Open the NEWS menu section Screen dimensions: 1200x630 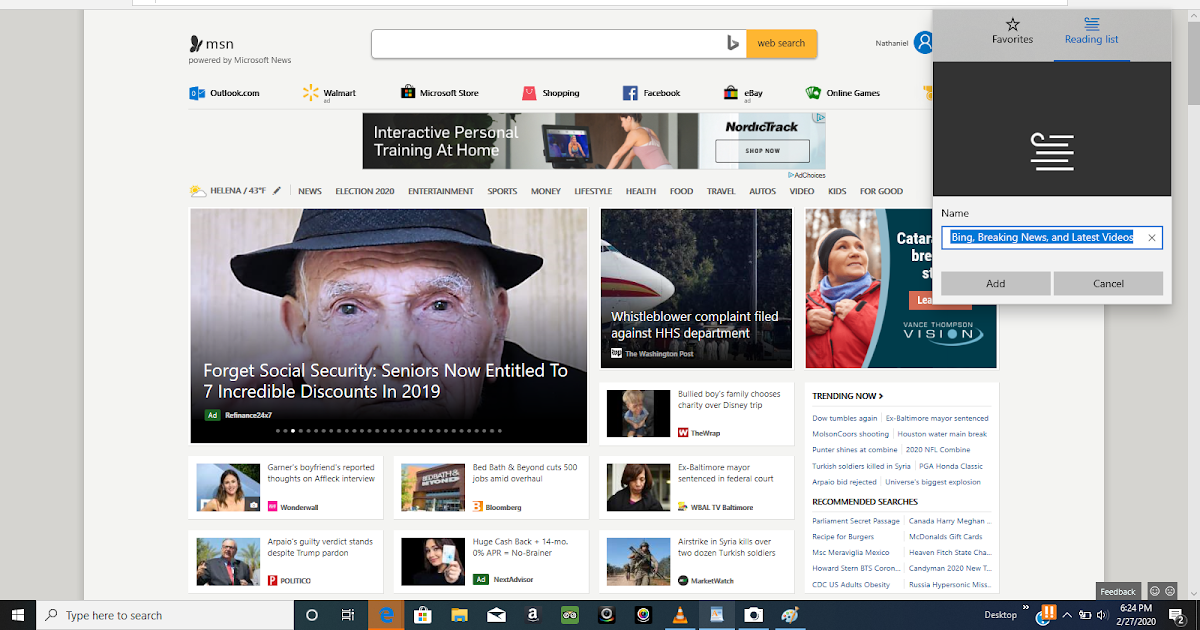[310, 191]
